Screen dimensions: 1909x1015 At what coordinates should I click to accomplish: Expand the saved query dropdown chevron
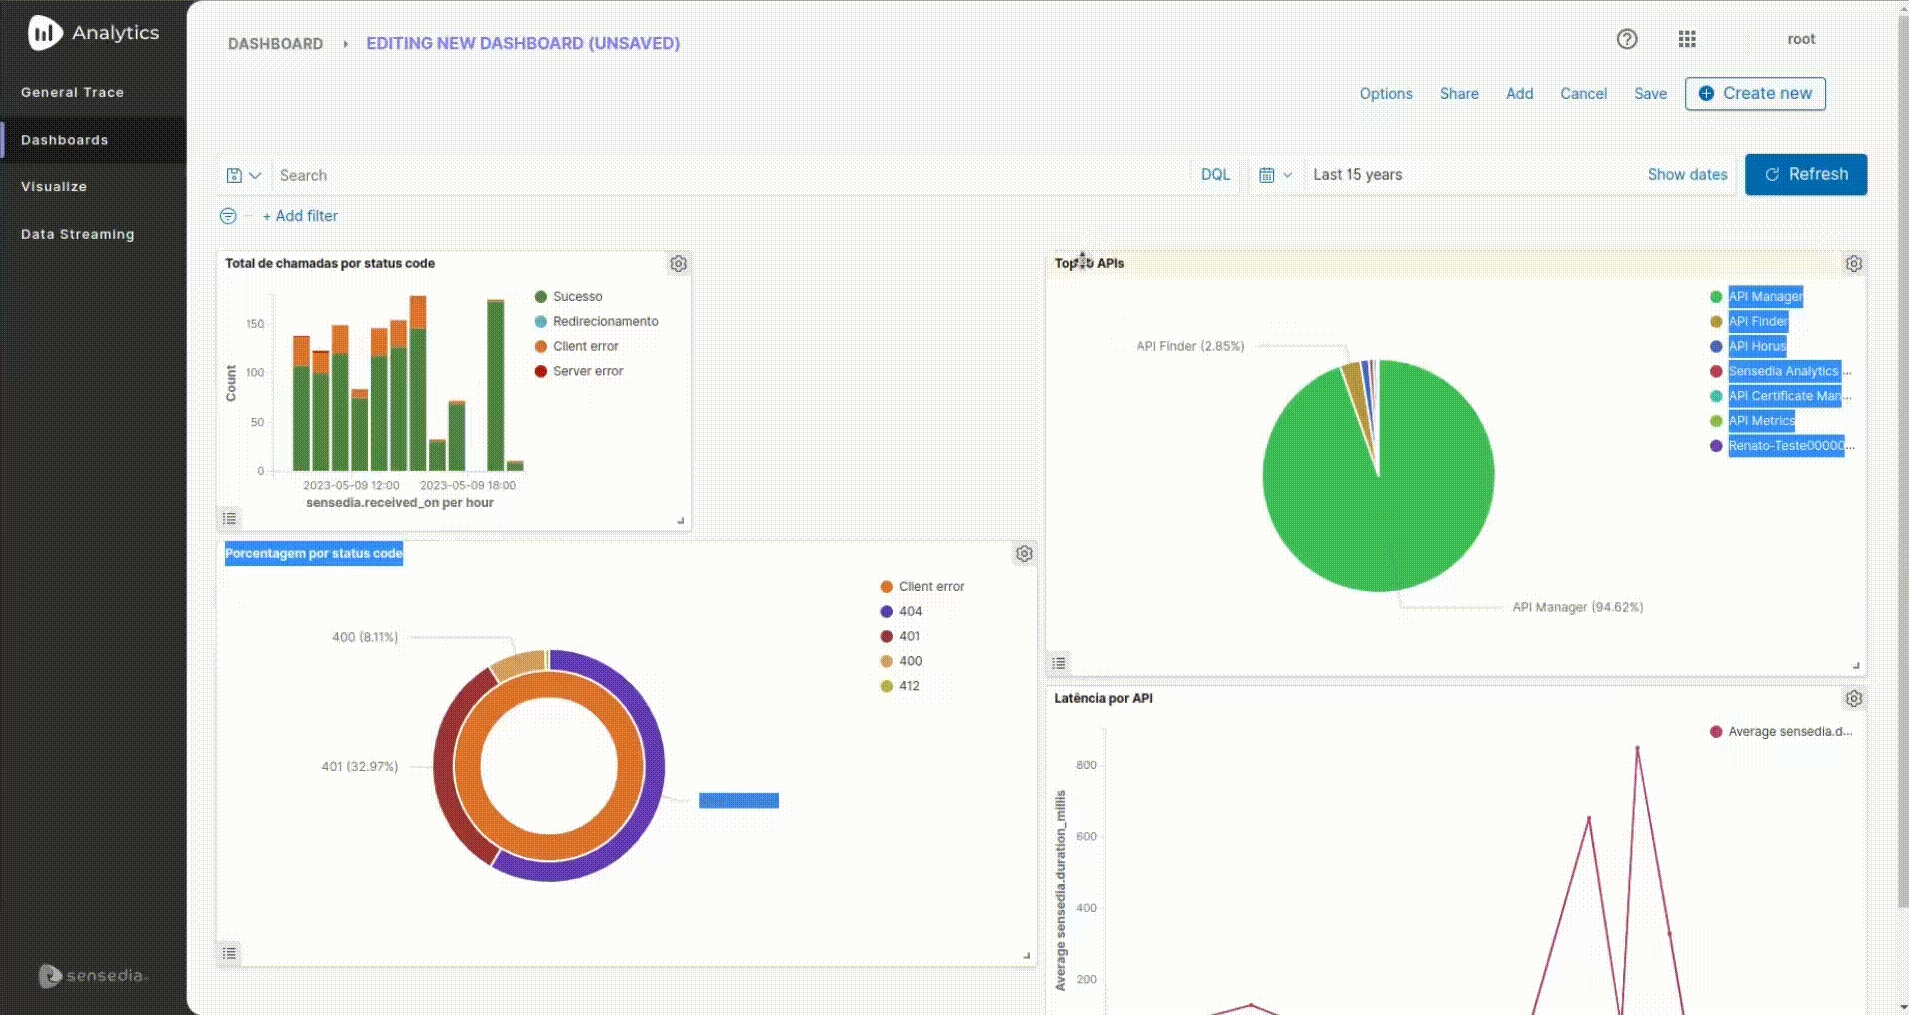(x=255, y=174)
